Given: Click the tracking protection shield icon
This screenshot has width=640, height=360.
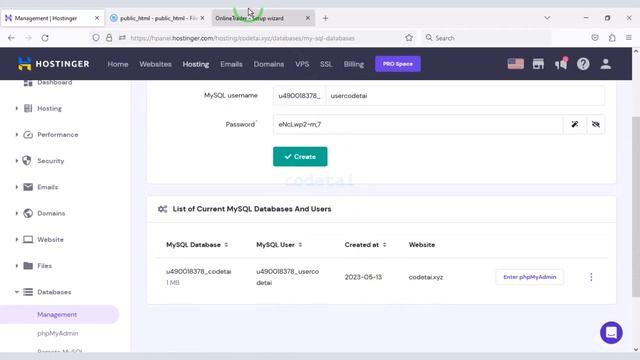Looking at the screenshot, I should [x=96, y=38].
